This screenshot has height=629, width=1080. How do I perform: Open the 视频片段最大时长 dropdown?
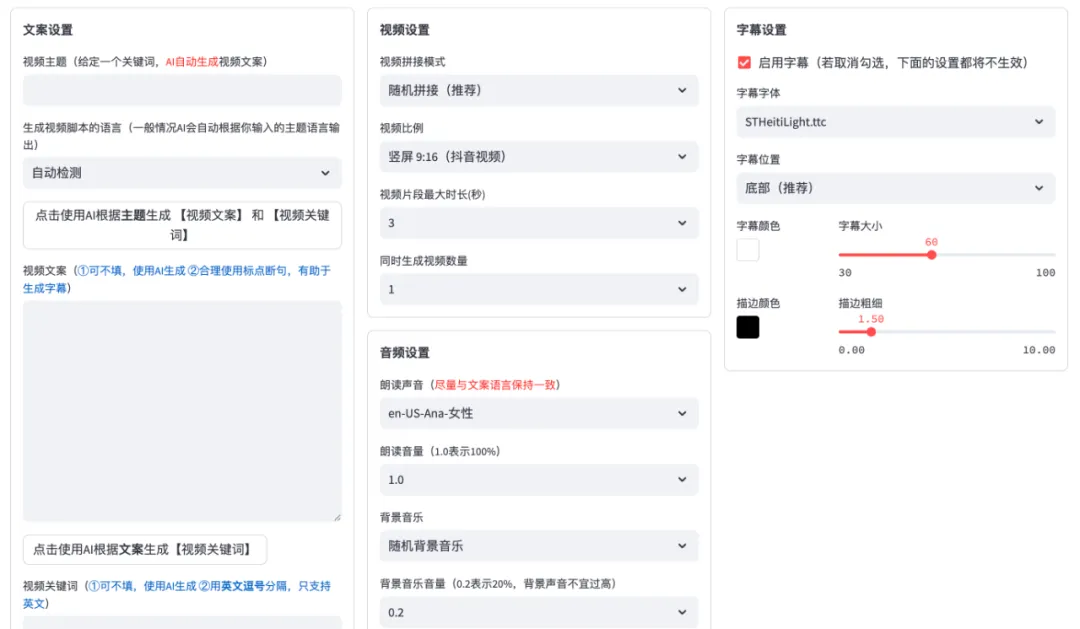(x=538, y=223)
